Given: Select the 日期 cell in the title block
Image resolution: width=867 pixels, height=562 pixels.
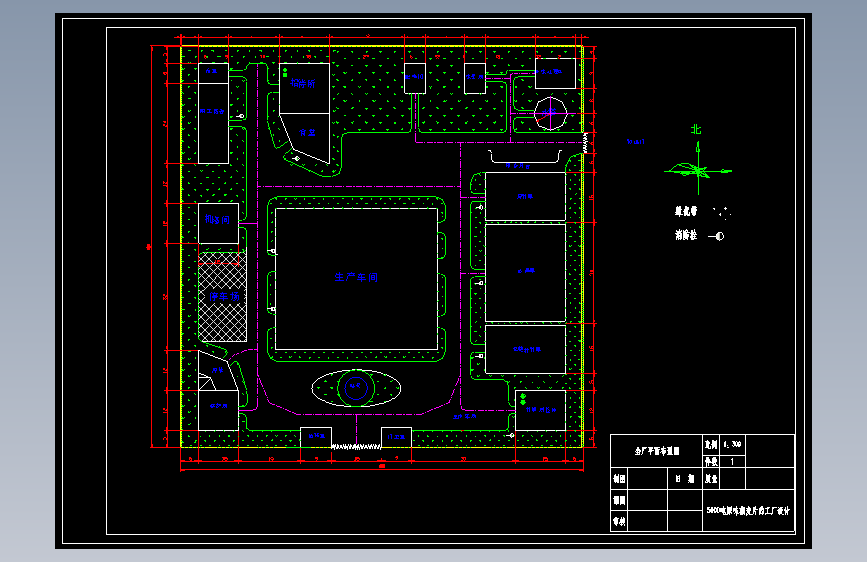Looking at the screenshot, I should point(685,479).
